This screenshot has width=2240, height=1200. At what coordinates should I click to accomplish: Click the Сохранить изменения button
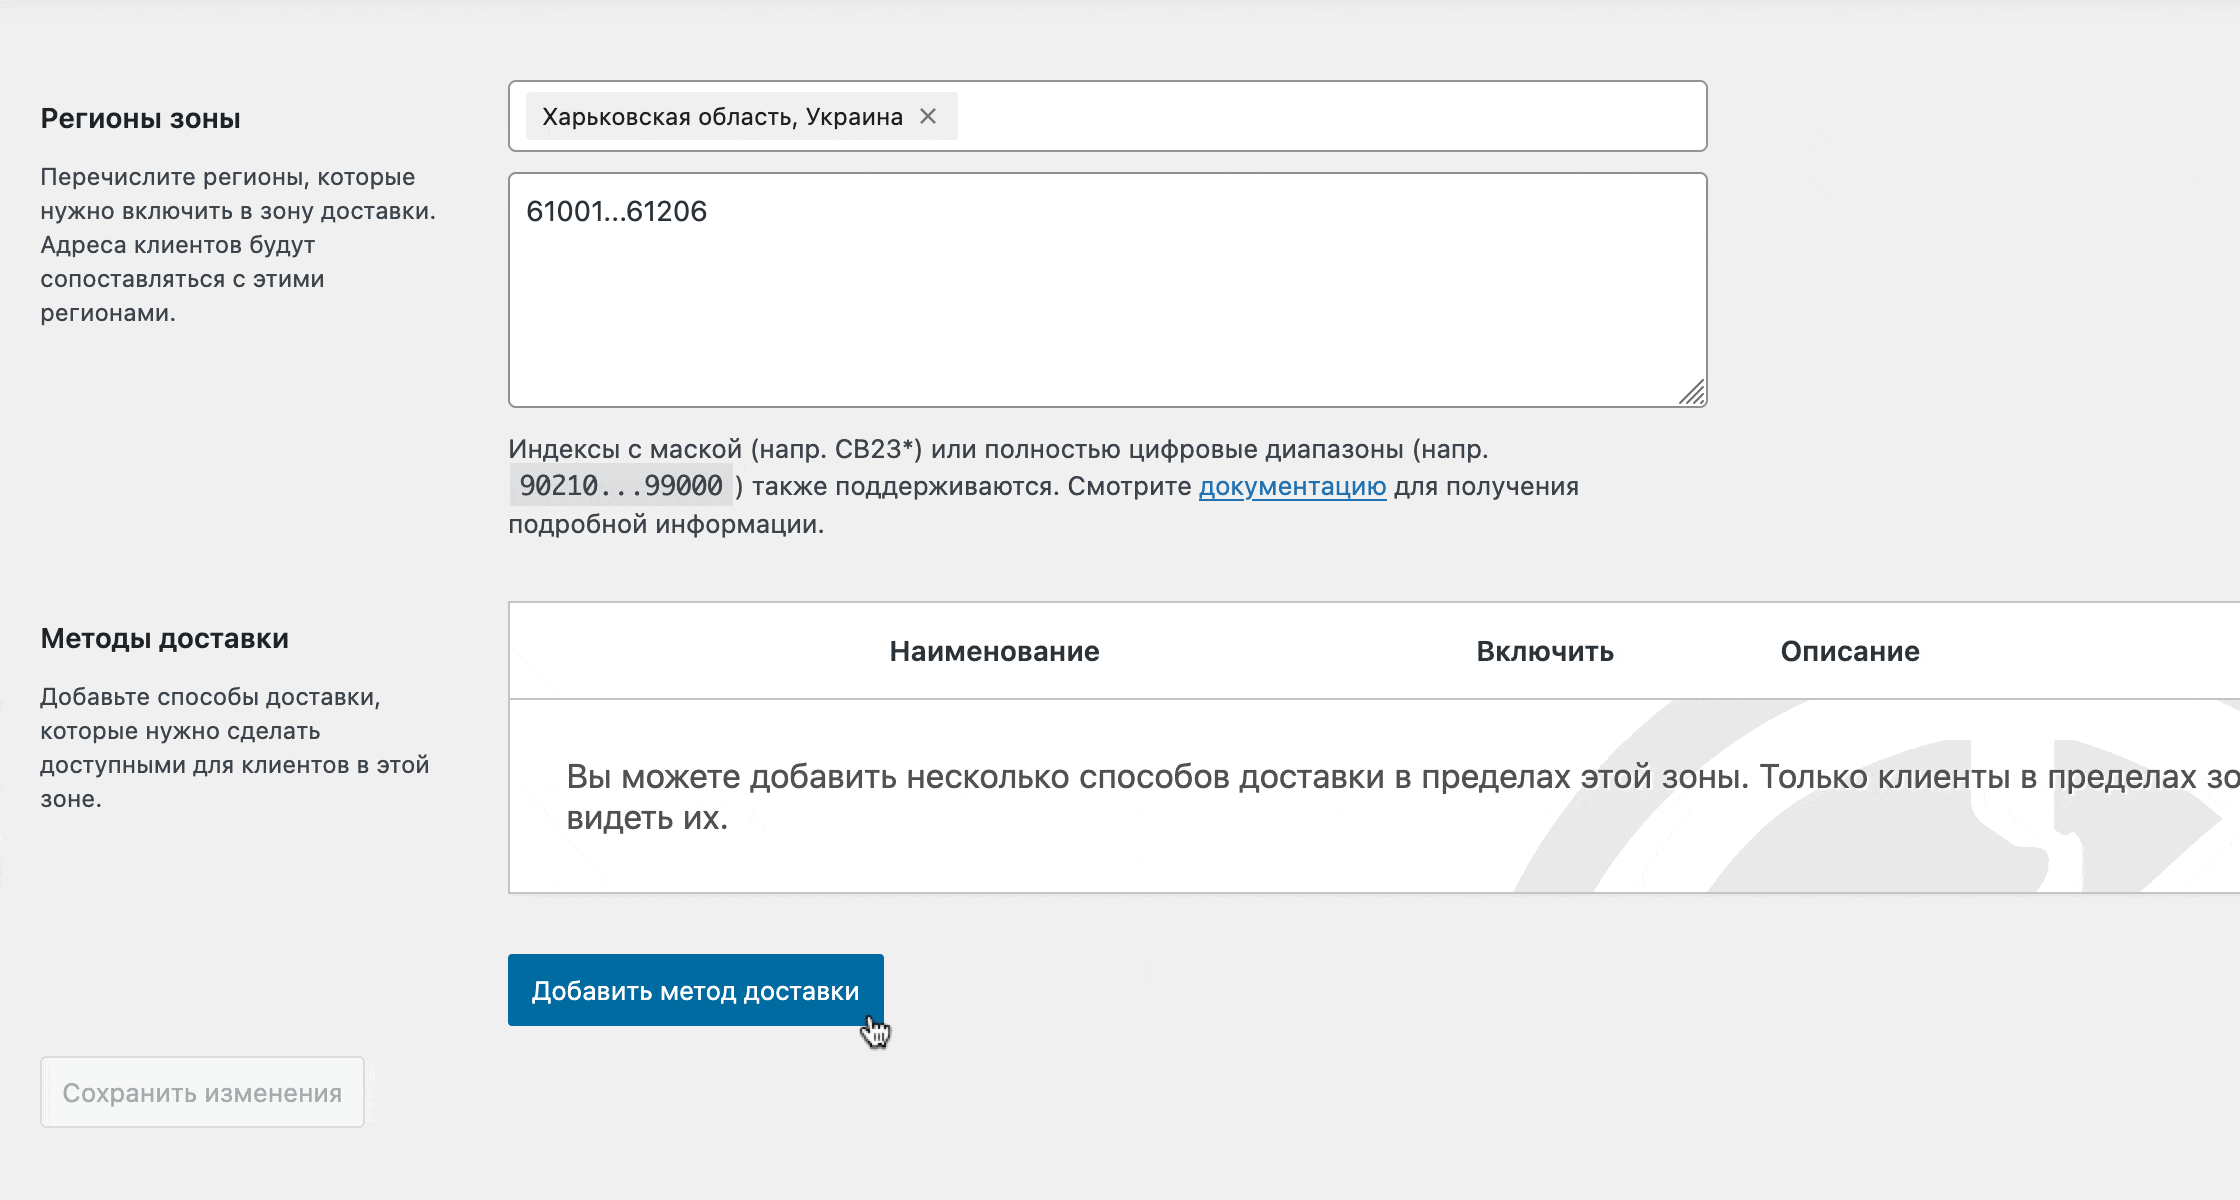(x=202, y=1092)
